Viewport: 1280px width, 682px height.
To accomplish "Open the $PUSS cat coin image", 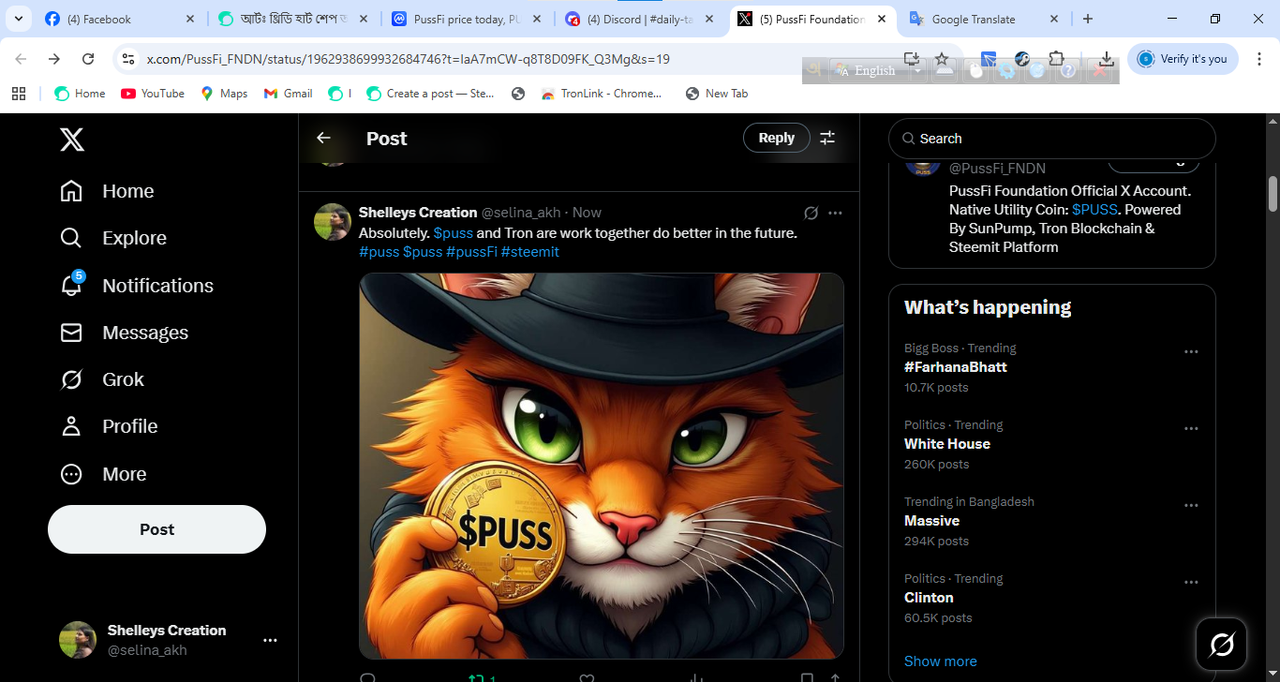I will (x=602, y=466).
